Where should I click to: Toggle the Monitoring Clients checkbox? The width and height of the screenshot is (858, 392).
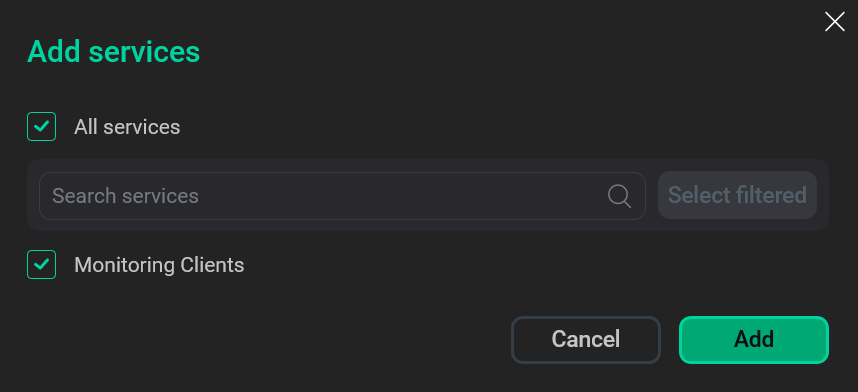click(x=42, y=264)
